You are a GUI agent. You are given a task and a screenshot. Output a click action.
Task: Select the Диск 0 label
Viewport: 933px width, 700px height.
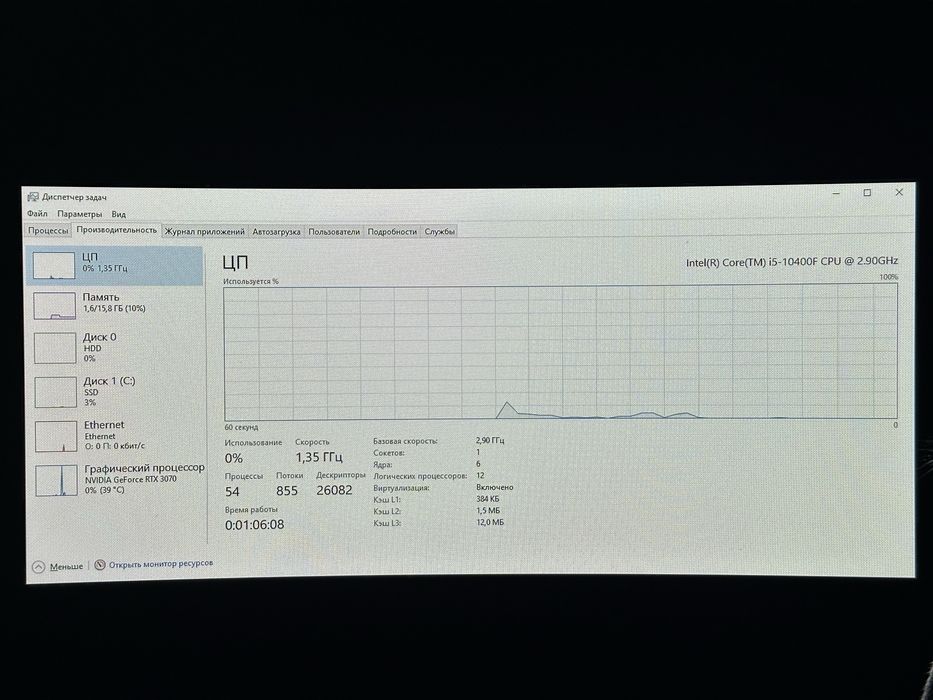(100, 337)
